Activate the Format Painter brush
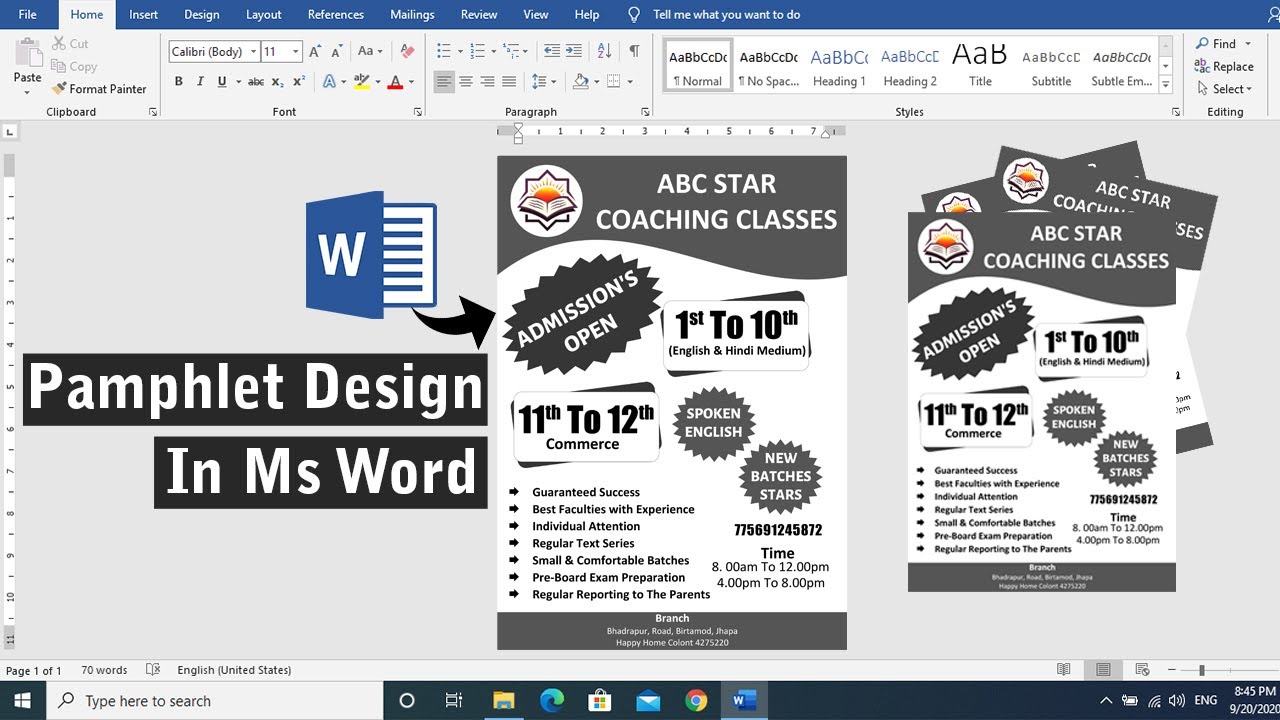The image size is (1280, 720). tap(99, 89)
